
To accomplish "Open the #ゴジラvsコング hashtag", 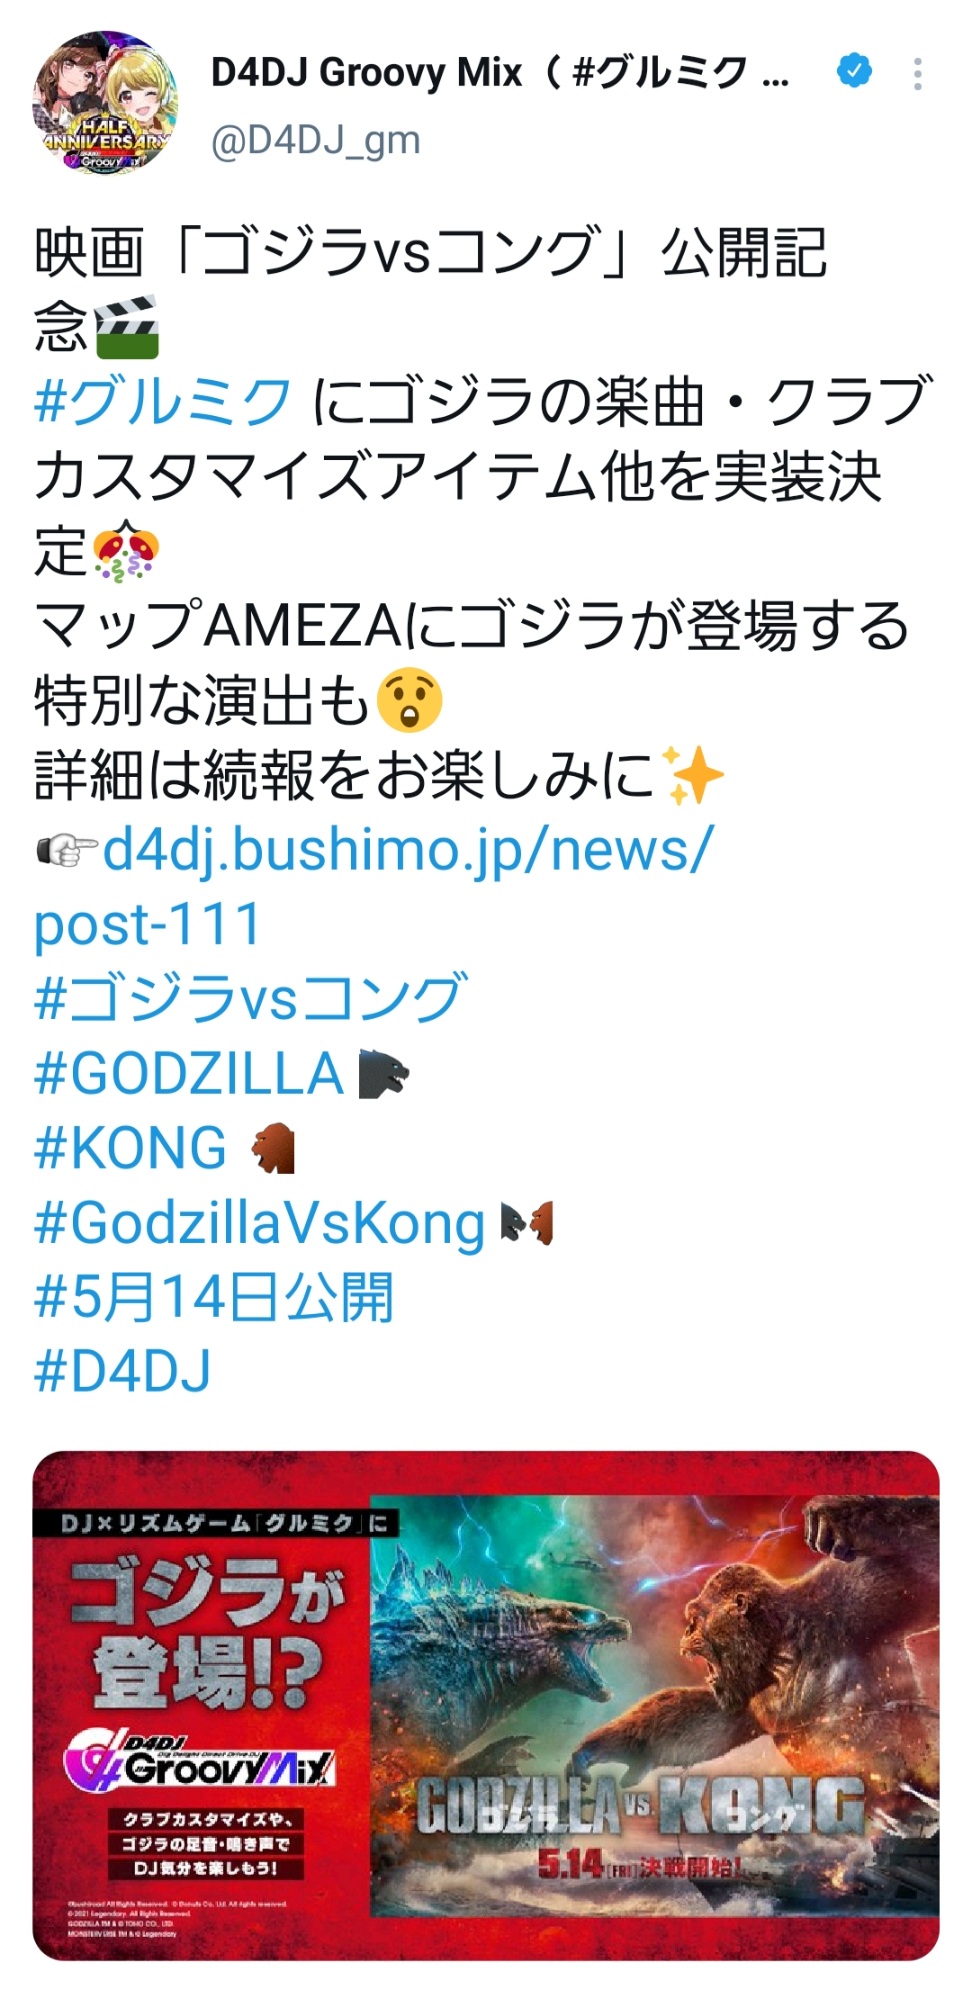I will (251, 998).
